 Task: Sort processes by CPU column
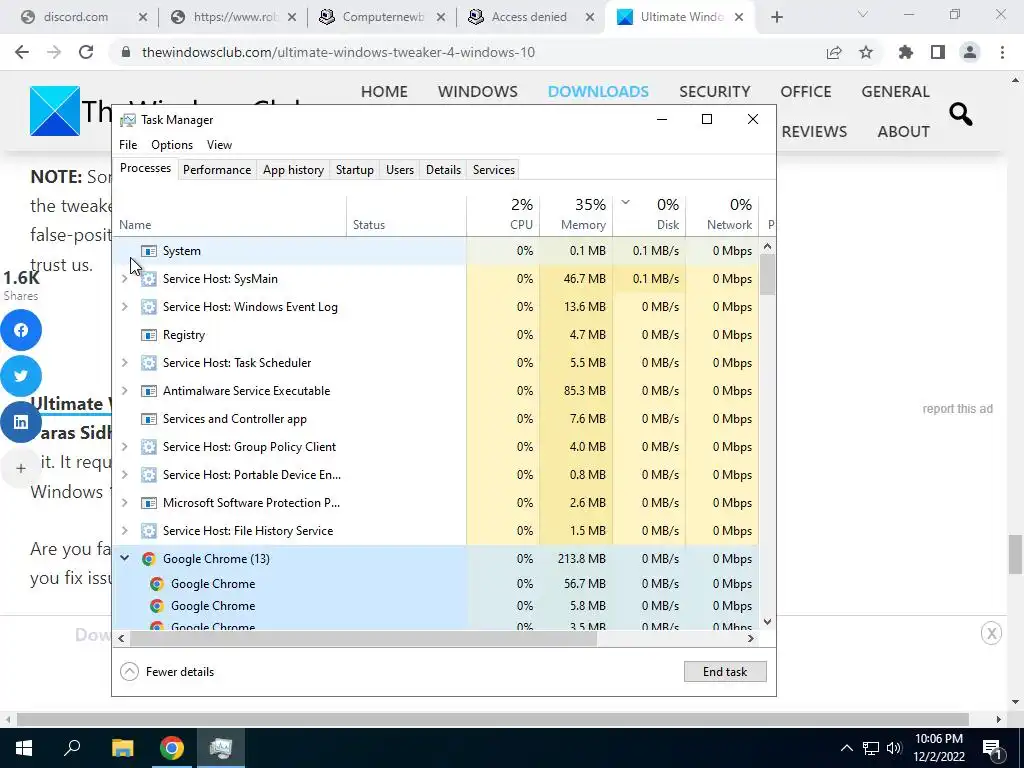click(x=504, y=215)
